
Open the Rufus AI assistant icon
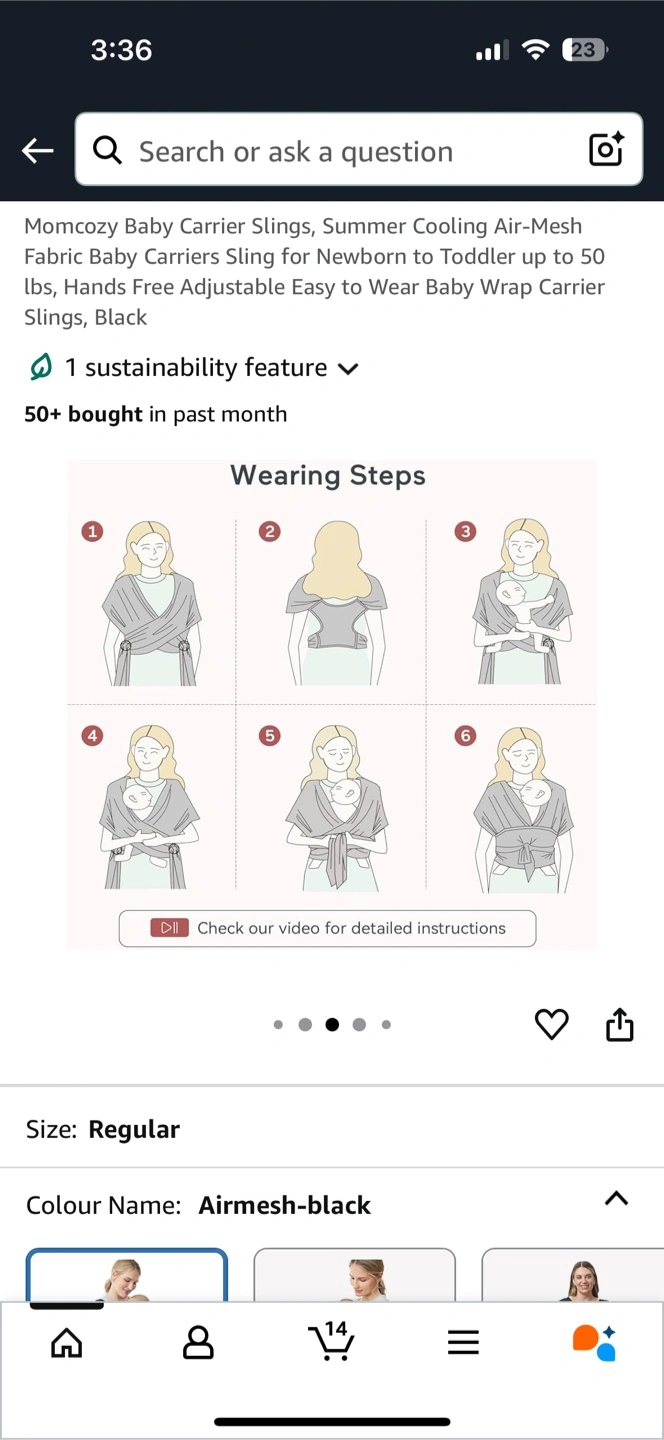(x=594, y=1343)
